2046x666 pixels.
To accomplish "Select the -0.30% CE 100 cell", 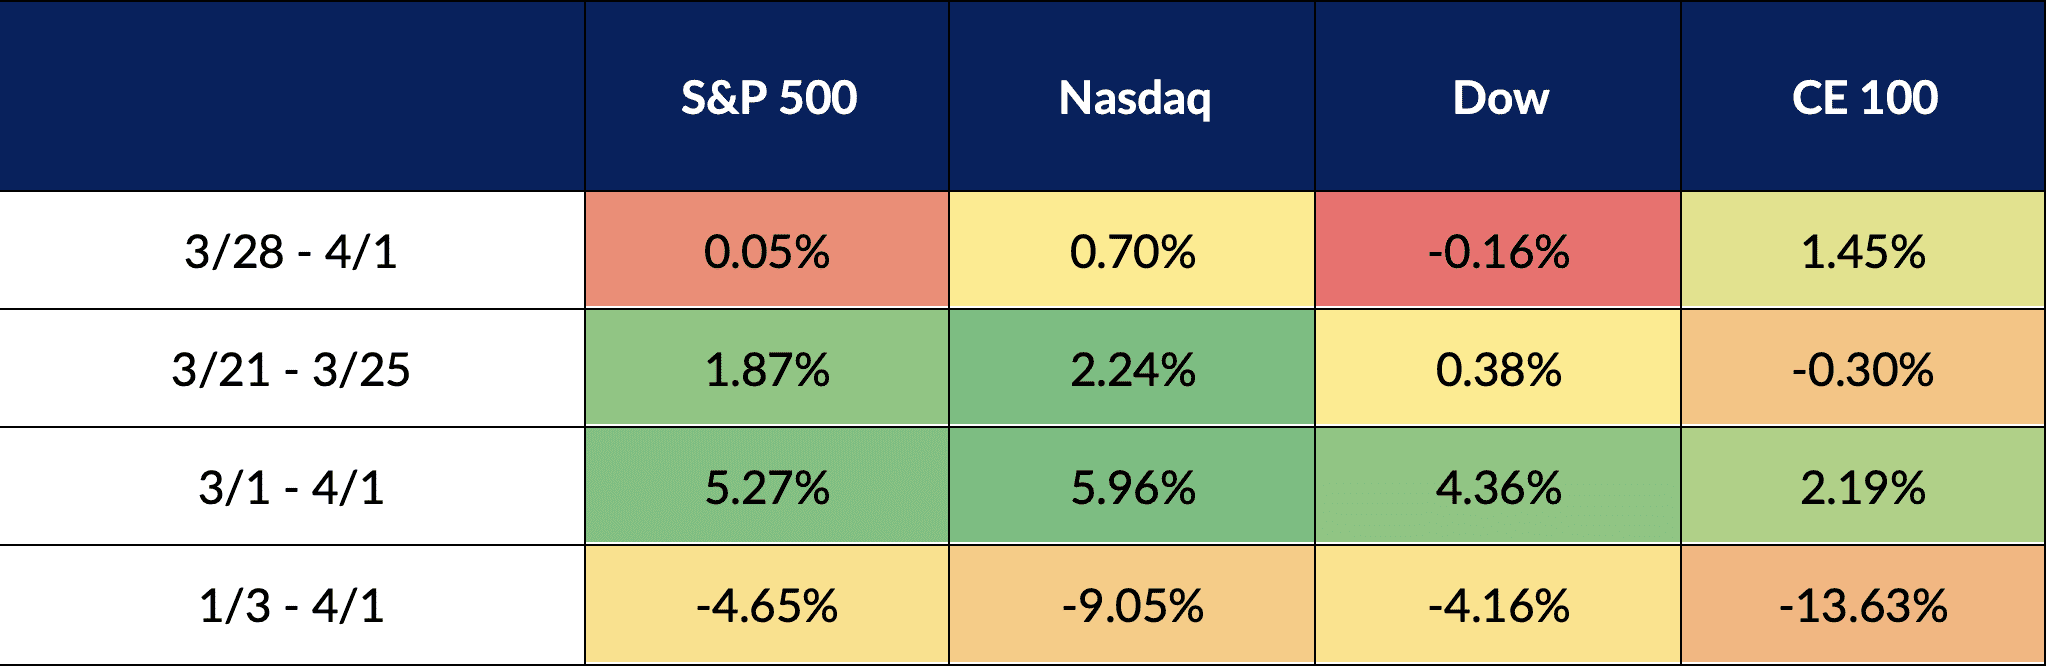I will (x=1863, y=370).
